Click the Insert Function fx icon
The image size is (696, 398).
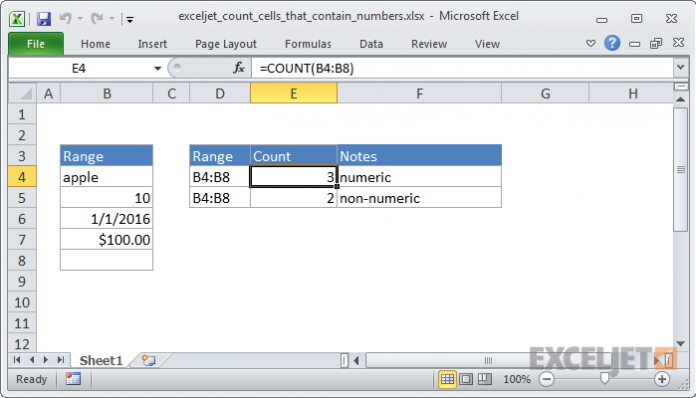click(x=239, y=68)
